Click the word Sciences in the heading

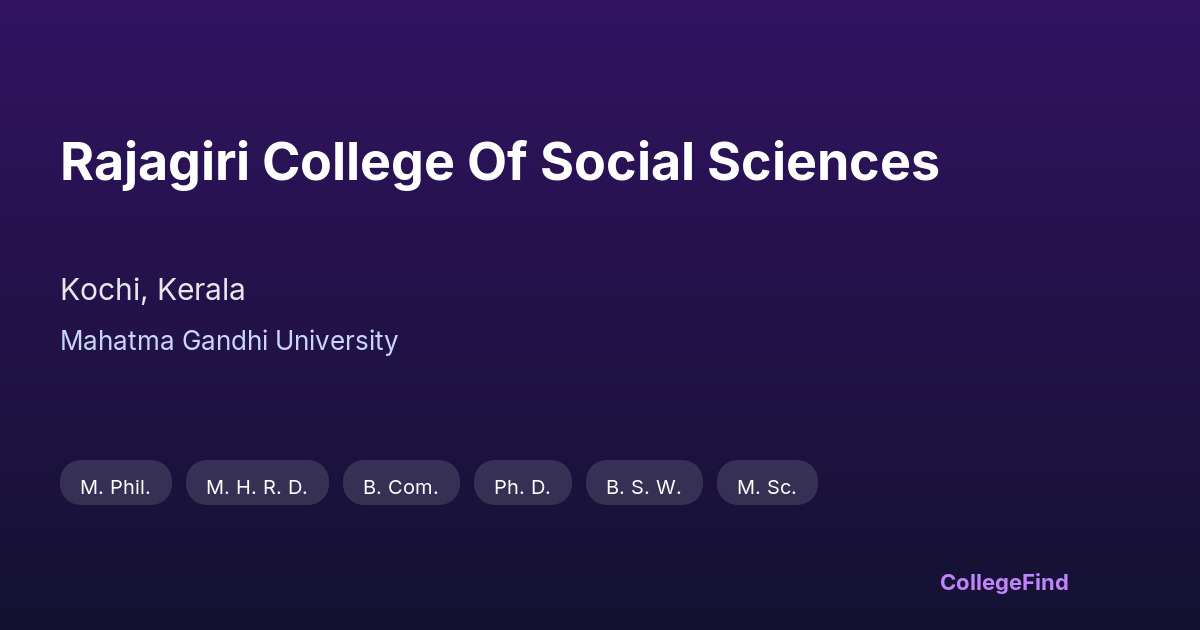coord(823,162)
